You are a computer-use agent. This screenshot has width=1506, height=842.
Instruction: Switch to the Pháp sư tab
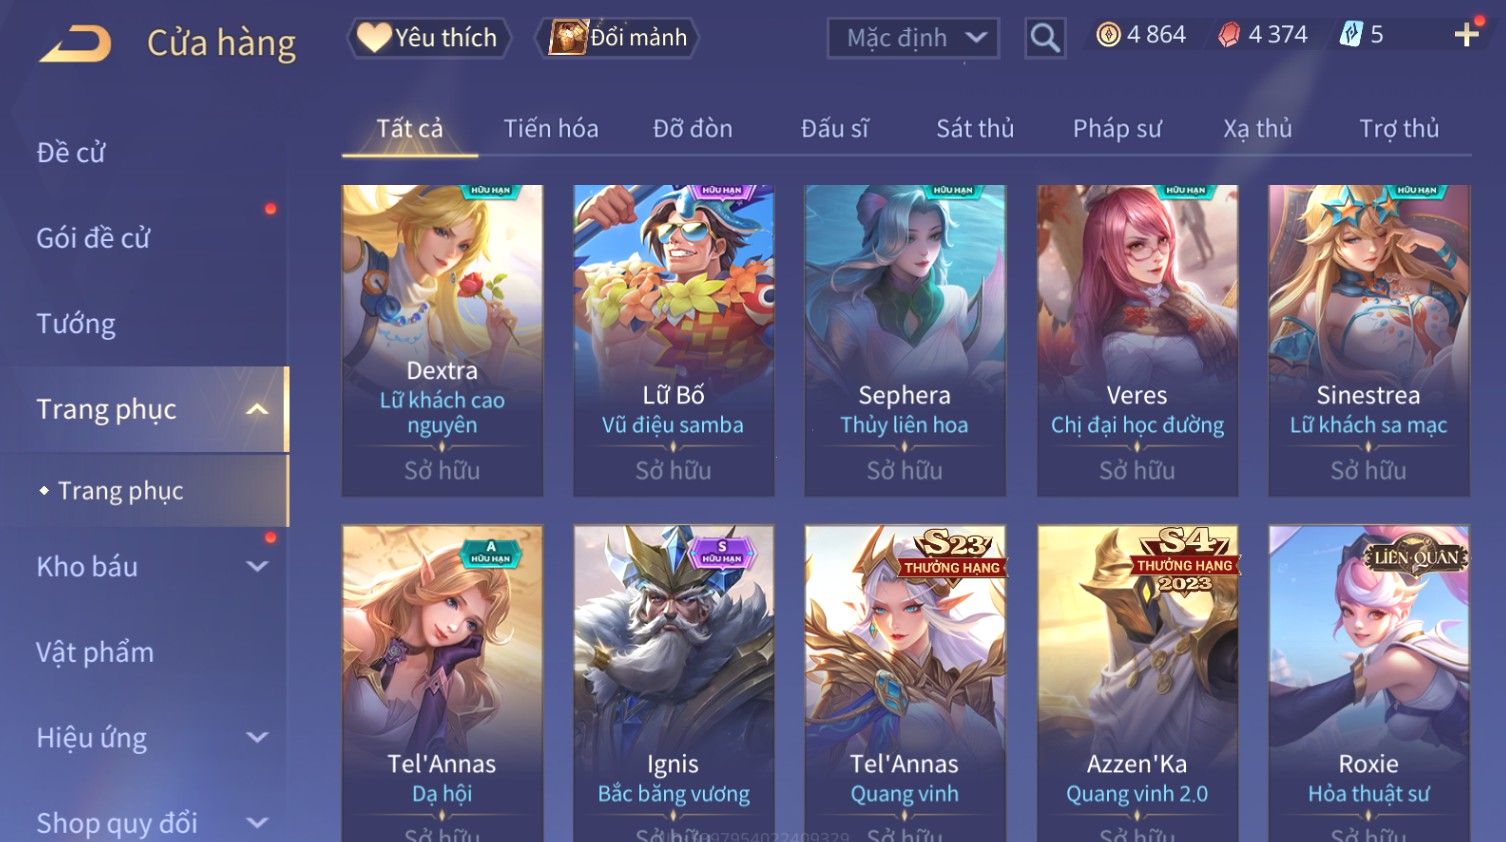pyautogui.click(x=1117, y=129)
